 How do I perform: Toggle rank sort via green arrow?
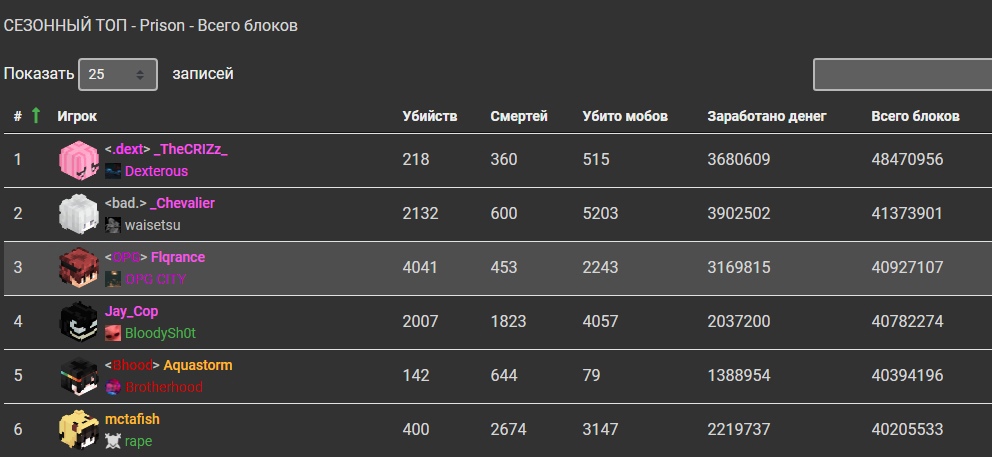coord(36,115)
